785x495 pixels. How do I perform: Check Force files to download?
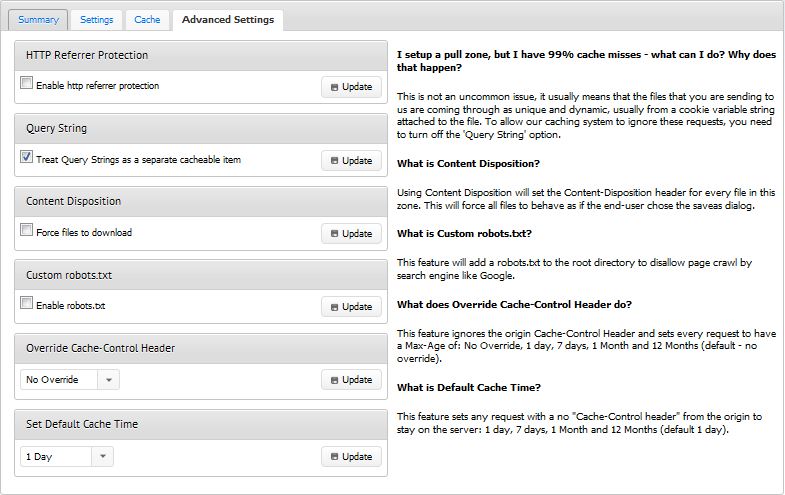coord(27,230)
